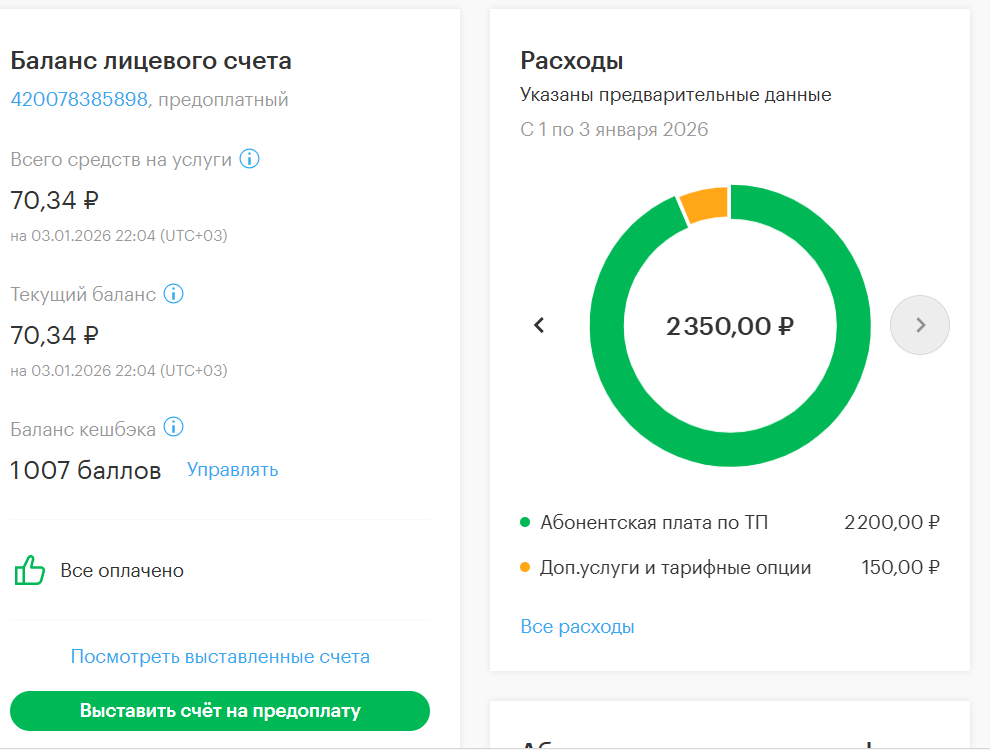This screenshot has width=990, height=750.
Task: Click "Абонентская плата по ТП" legend label
Action: [654, 522]
